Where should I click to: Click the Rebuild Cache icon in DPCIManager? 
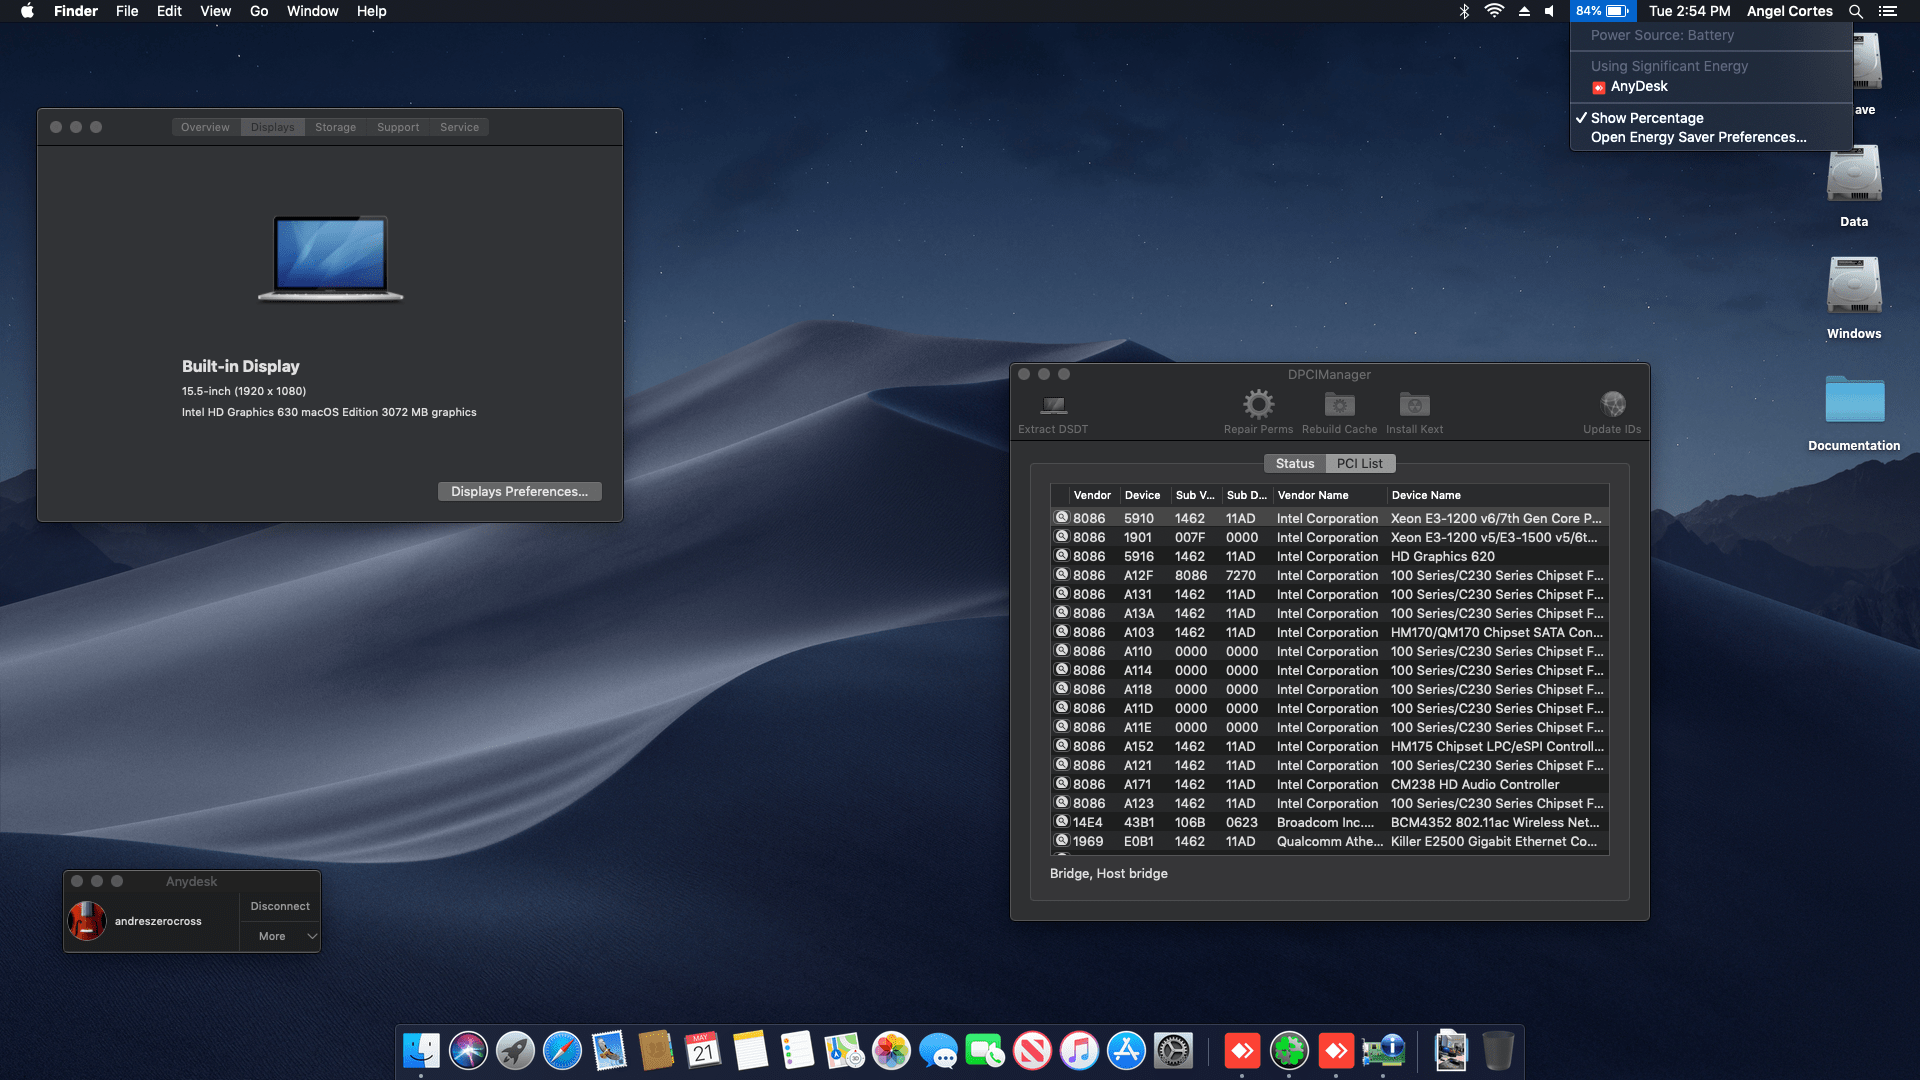(x=1339, y=405)
